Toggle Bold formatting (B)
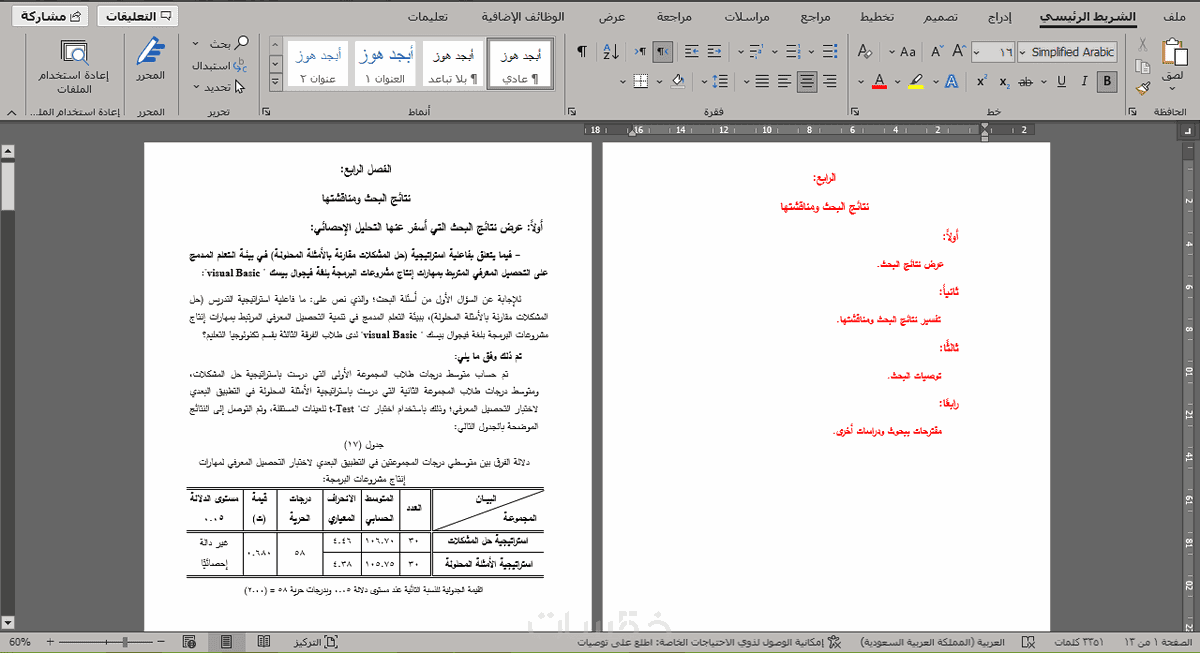The height and width of the screenshot is (653, 1200). pos(1107,81)
